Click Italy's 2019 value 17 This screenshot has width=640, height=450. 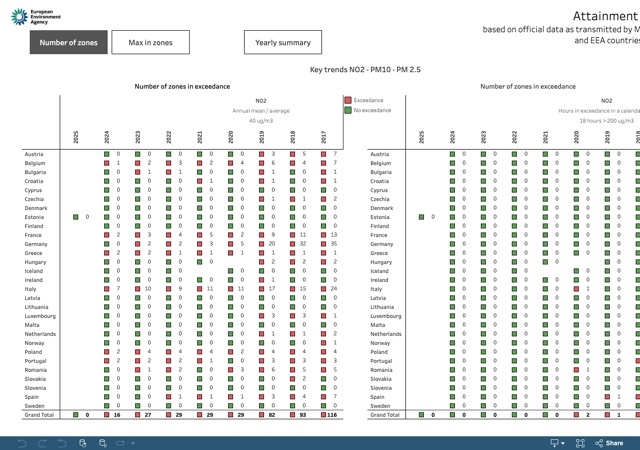tap(272, 289)
